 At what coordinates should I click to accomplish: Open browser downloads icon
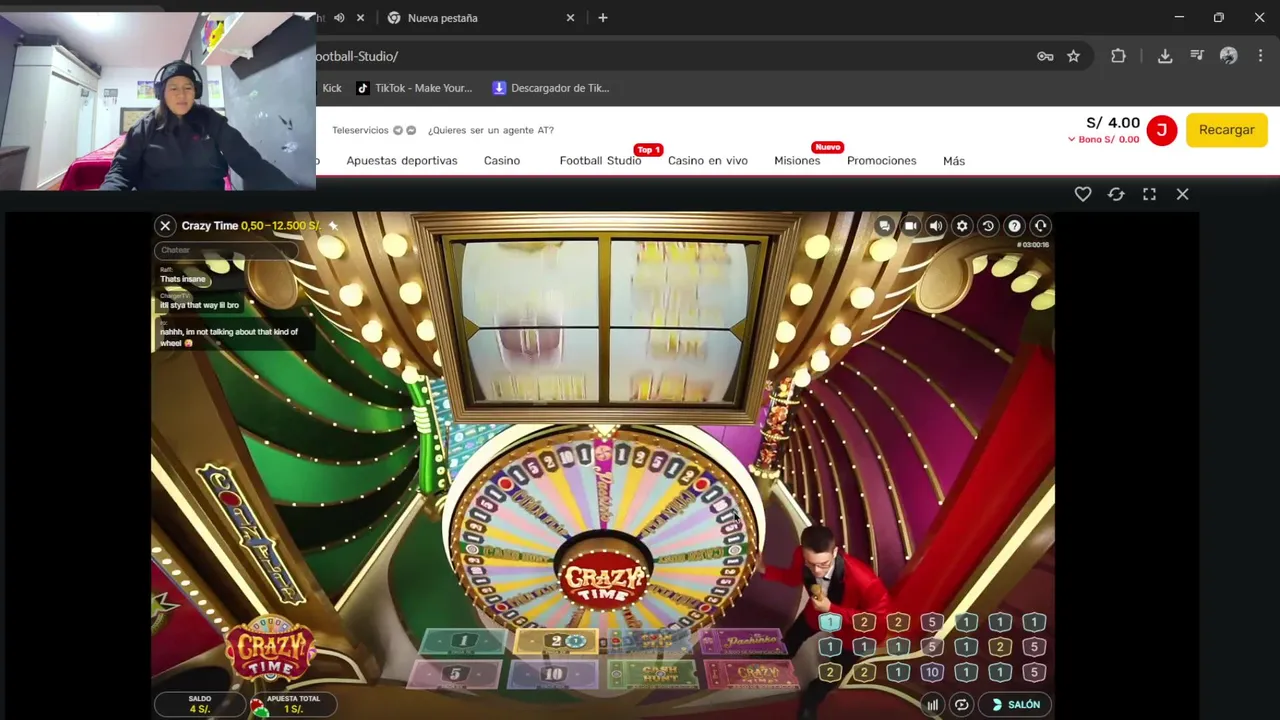(x=1165, y=56)
